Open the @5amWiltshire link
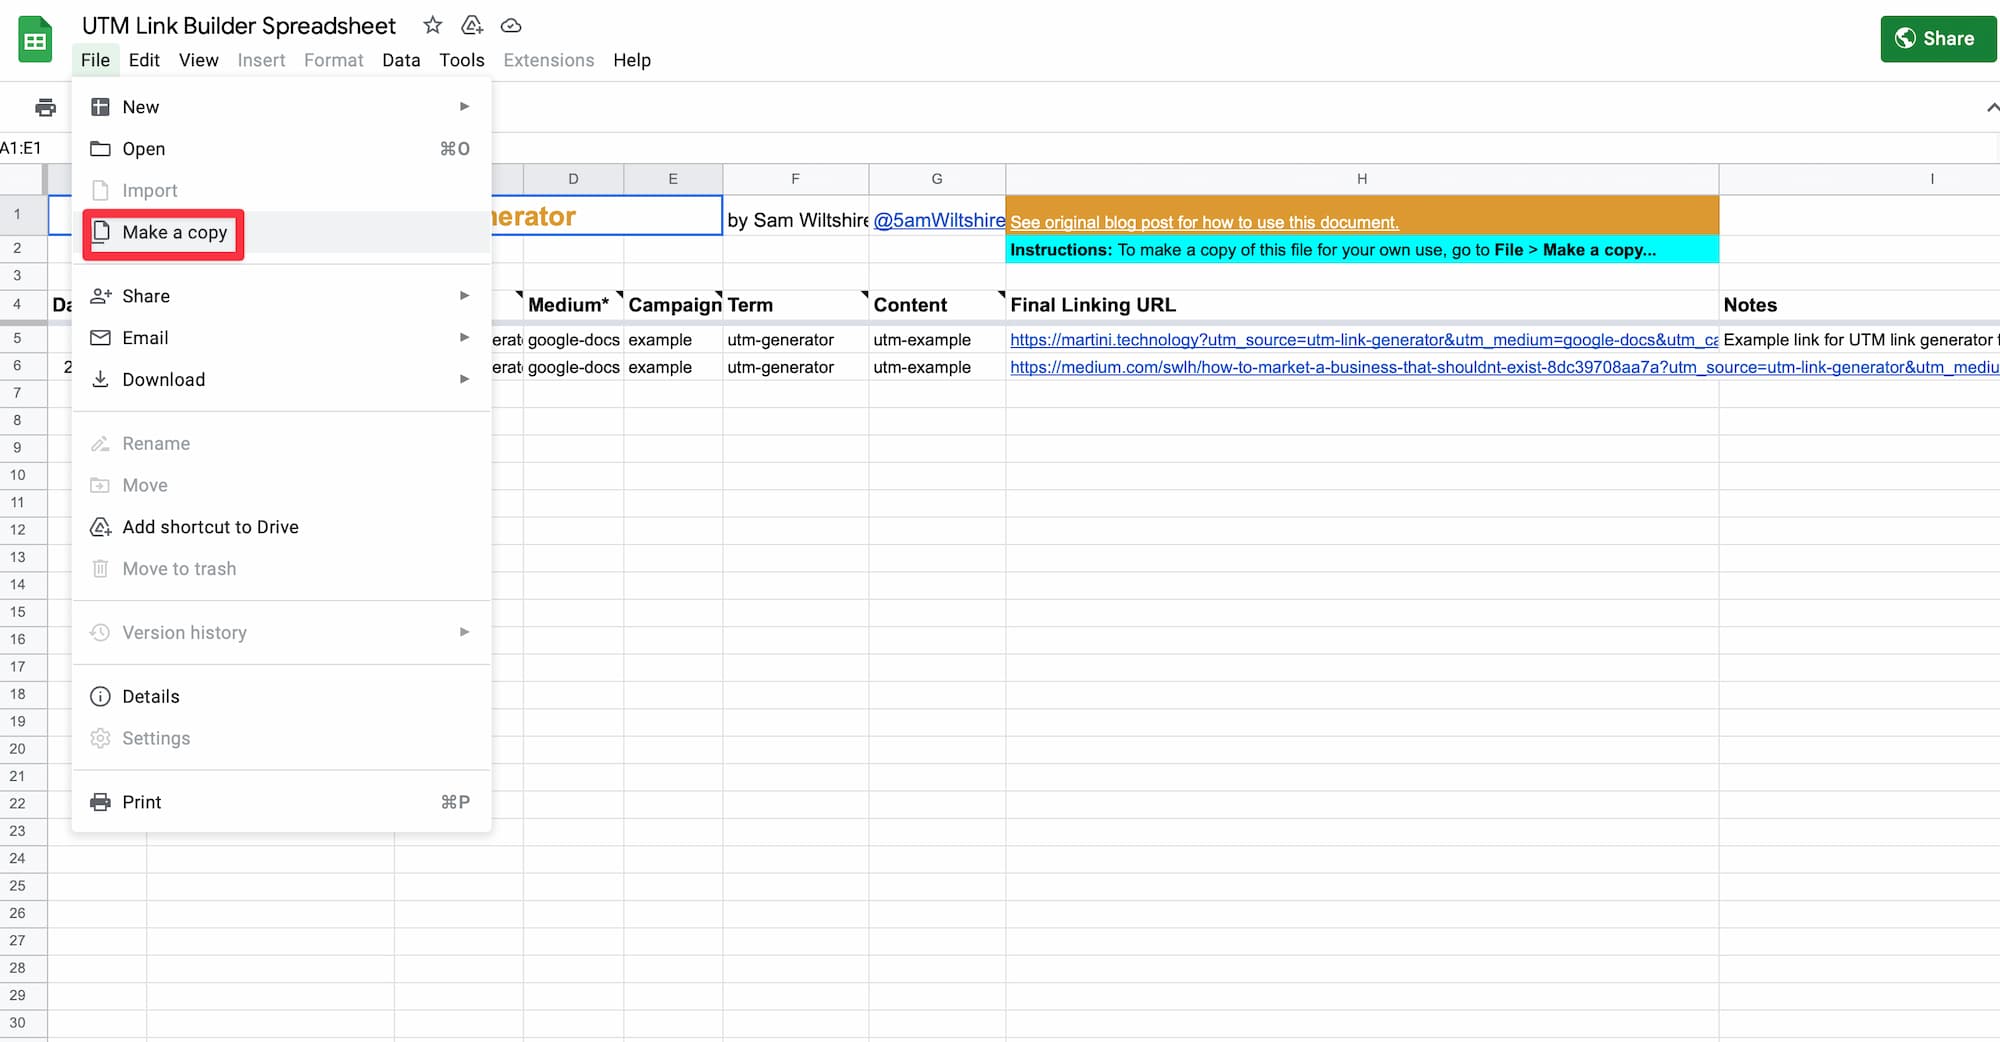2000x1042 pixels. coord(939,220)
